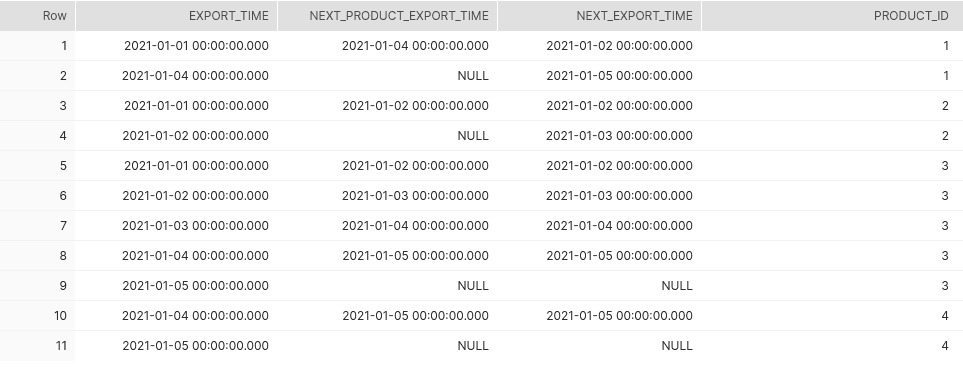
Task: Select row number 6
Action: 37,196
